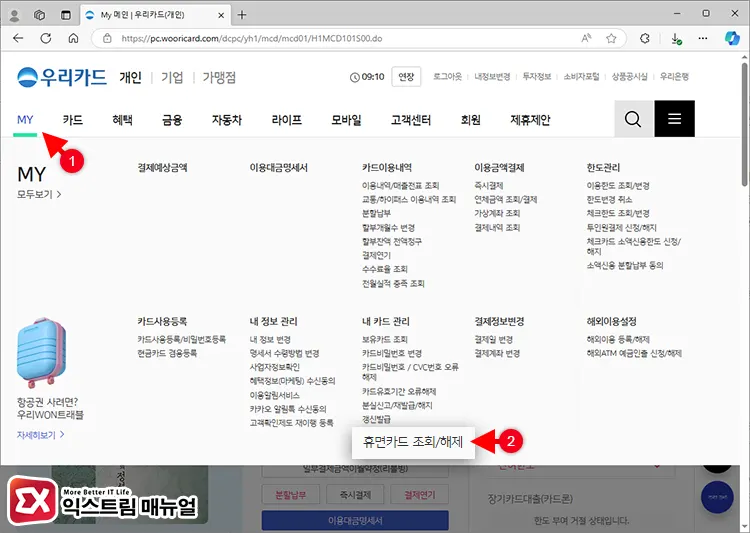Open the Copilot icon in toolbar
Viewport: 750px width, 533px height.
coord(732,38)
